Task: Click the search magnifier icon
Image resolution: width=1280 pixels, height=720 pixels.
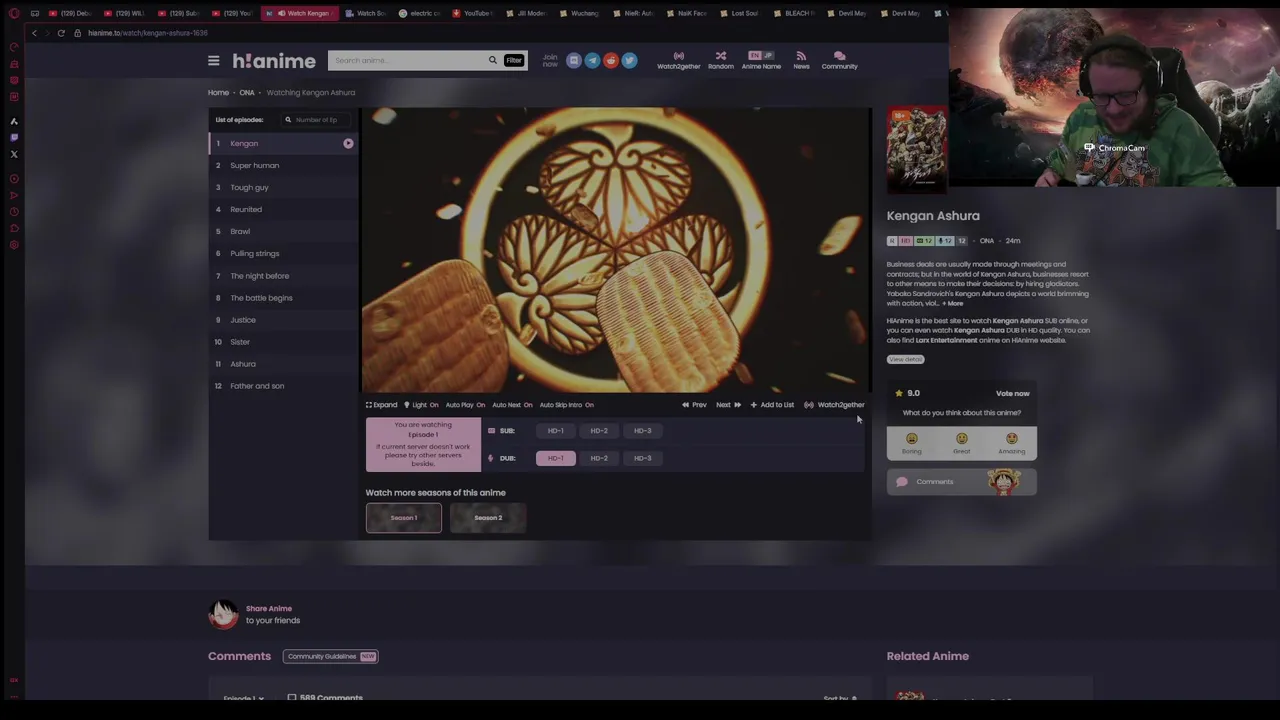Action: (492, 60)
